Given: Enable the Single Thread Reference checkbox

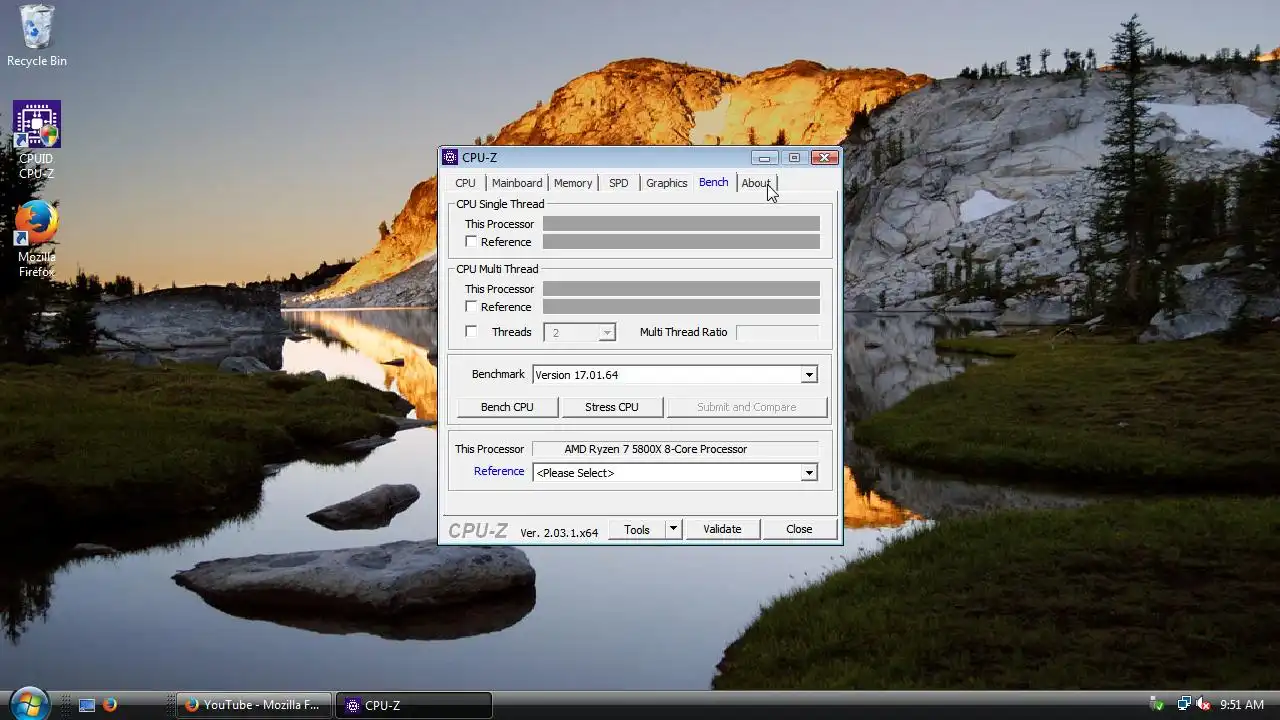Looking at the screenshot, I should [x=471, y=242].
